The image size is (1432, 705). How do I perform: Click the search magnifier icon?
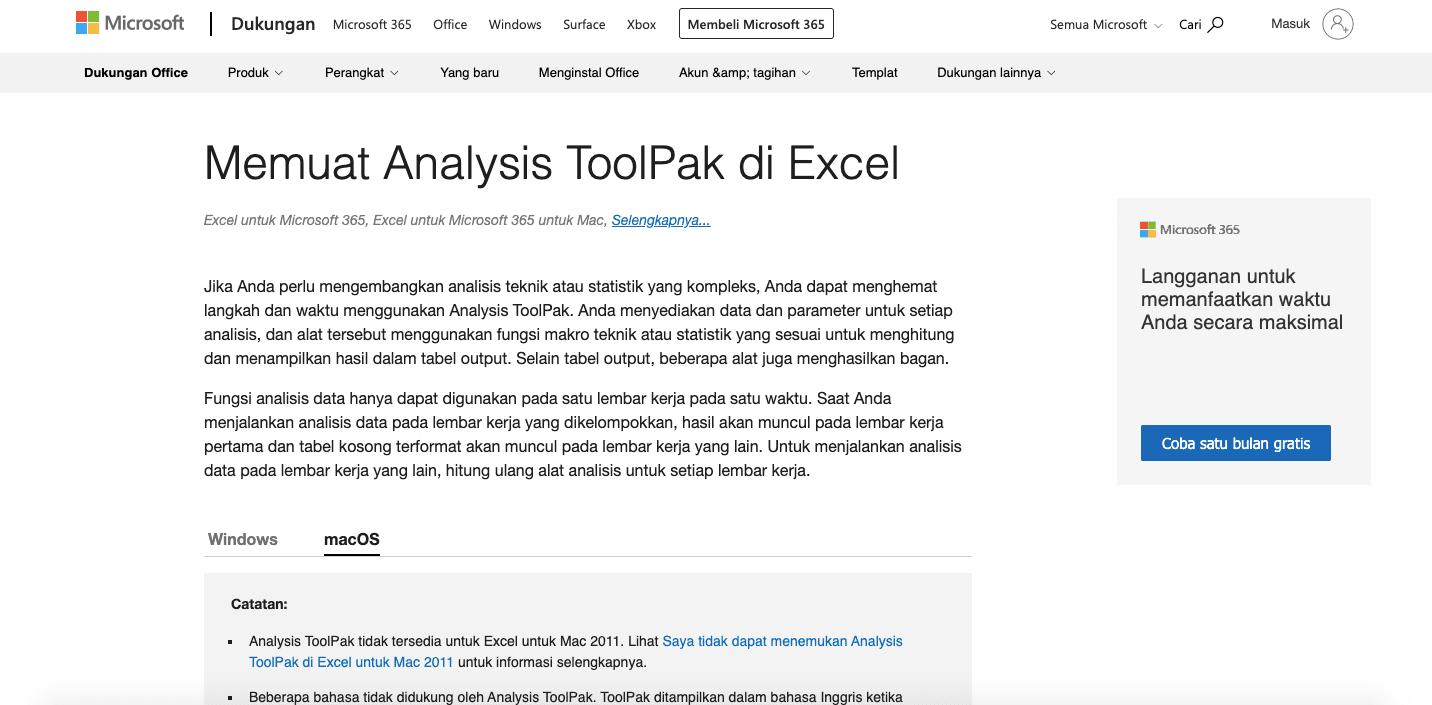pyautogui.click(x=1216, y=24)
